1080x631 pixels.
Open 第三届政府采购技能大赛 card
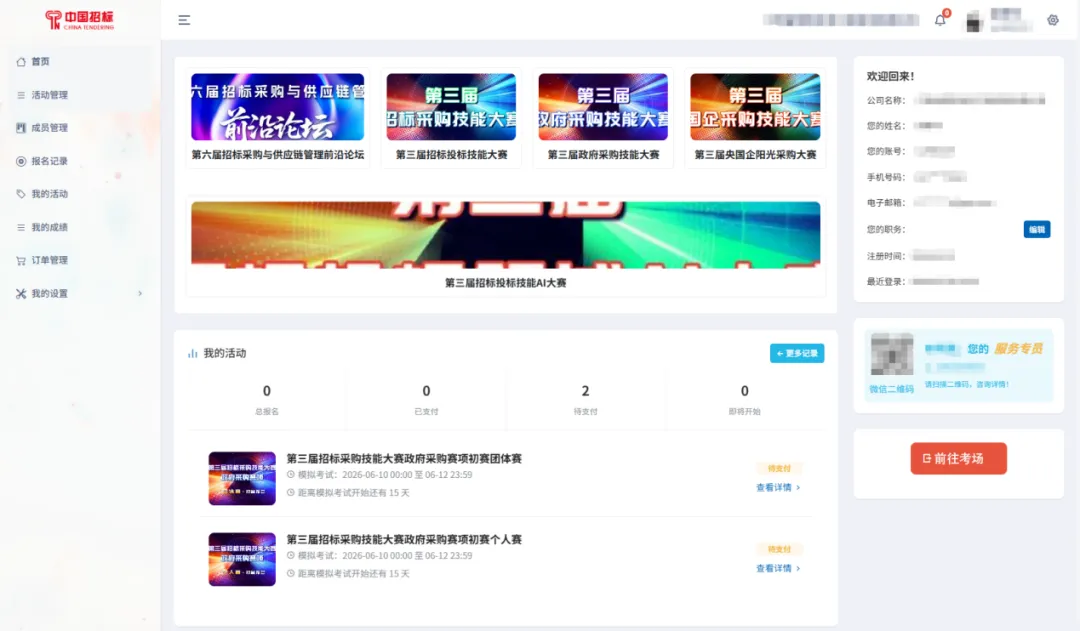[603, 118]
